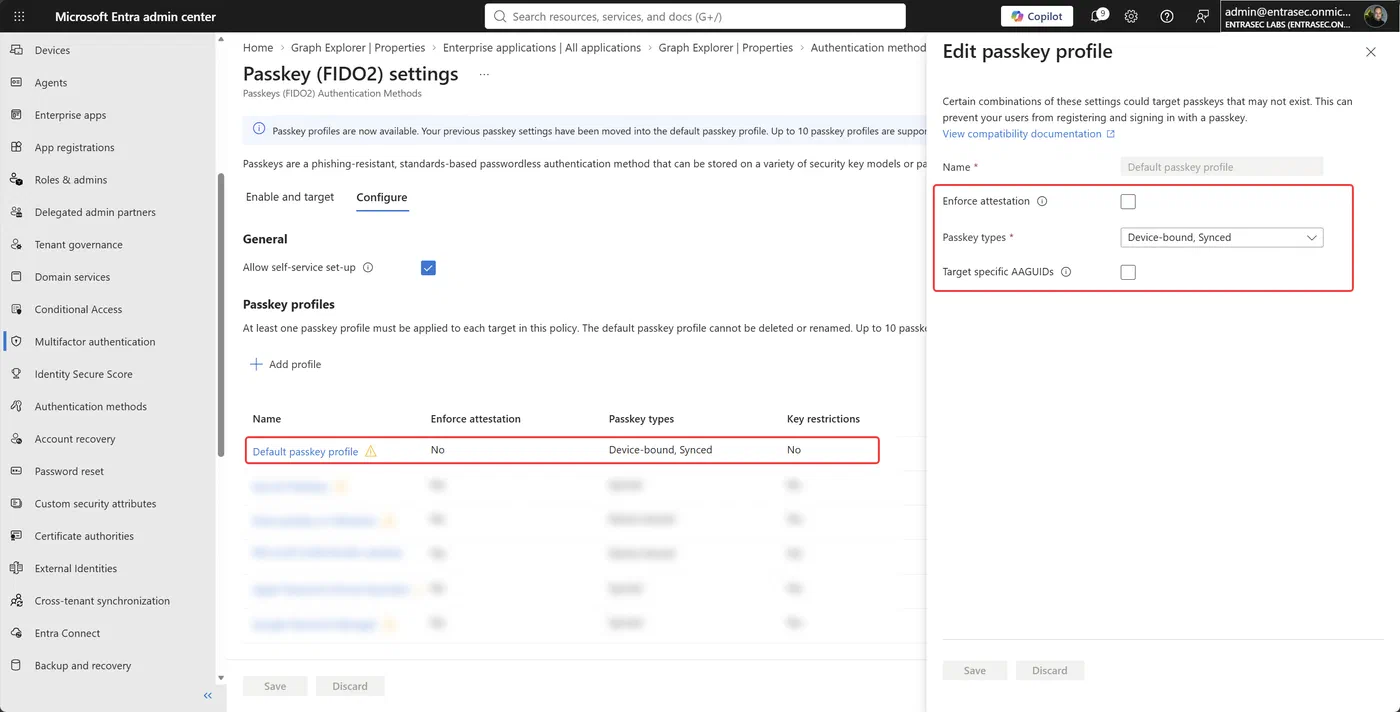Click the External Identities sidebar icon
This screenshot has height=712, width=1400.
pos(16,568)
